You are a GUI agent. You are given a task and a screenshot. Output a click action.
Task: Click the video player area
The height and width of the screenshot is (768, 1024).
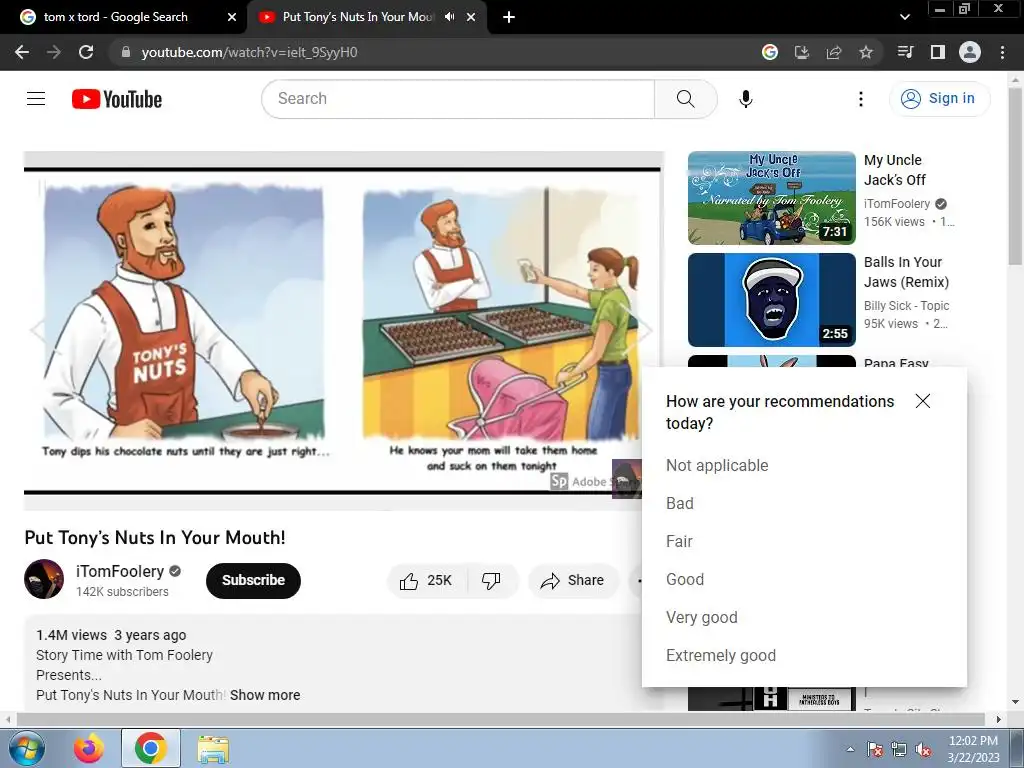[344, 331]
